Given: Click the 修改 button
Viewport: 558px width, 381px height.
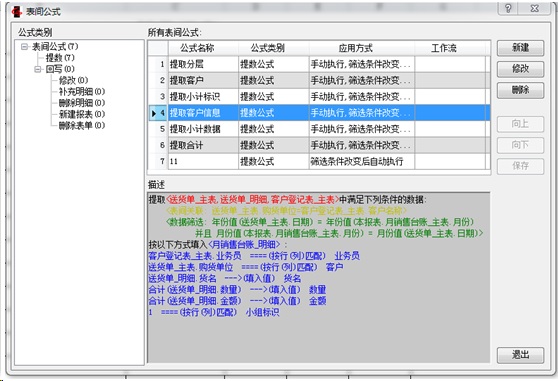Looking at the screenshot, I should coord(520,69).
